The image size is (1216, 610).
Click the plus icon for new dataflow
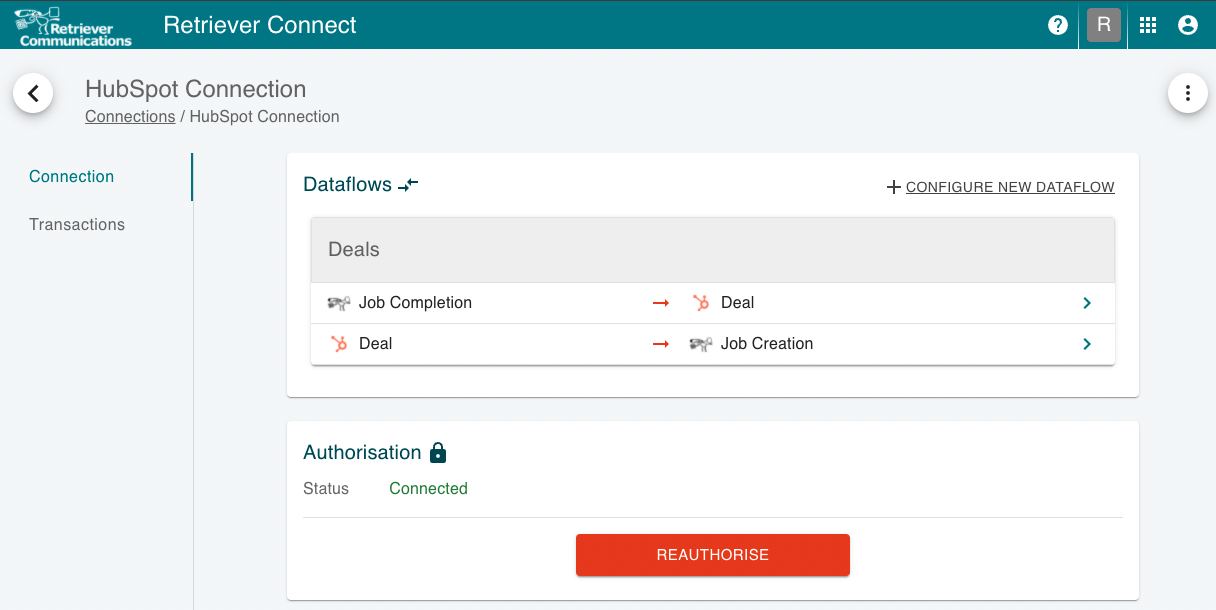[x=894, y=187]
